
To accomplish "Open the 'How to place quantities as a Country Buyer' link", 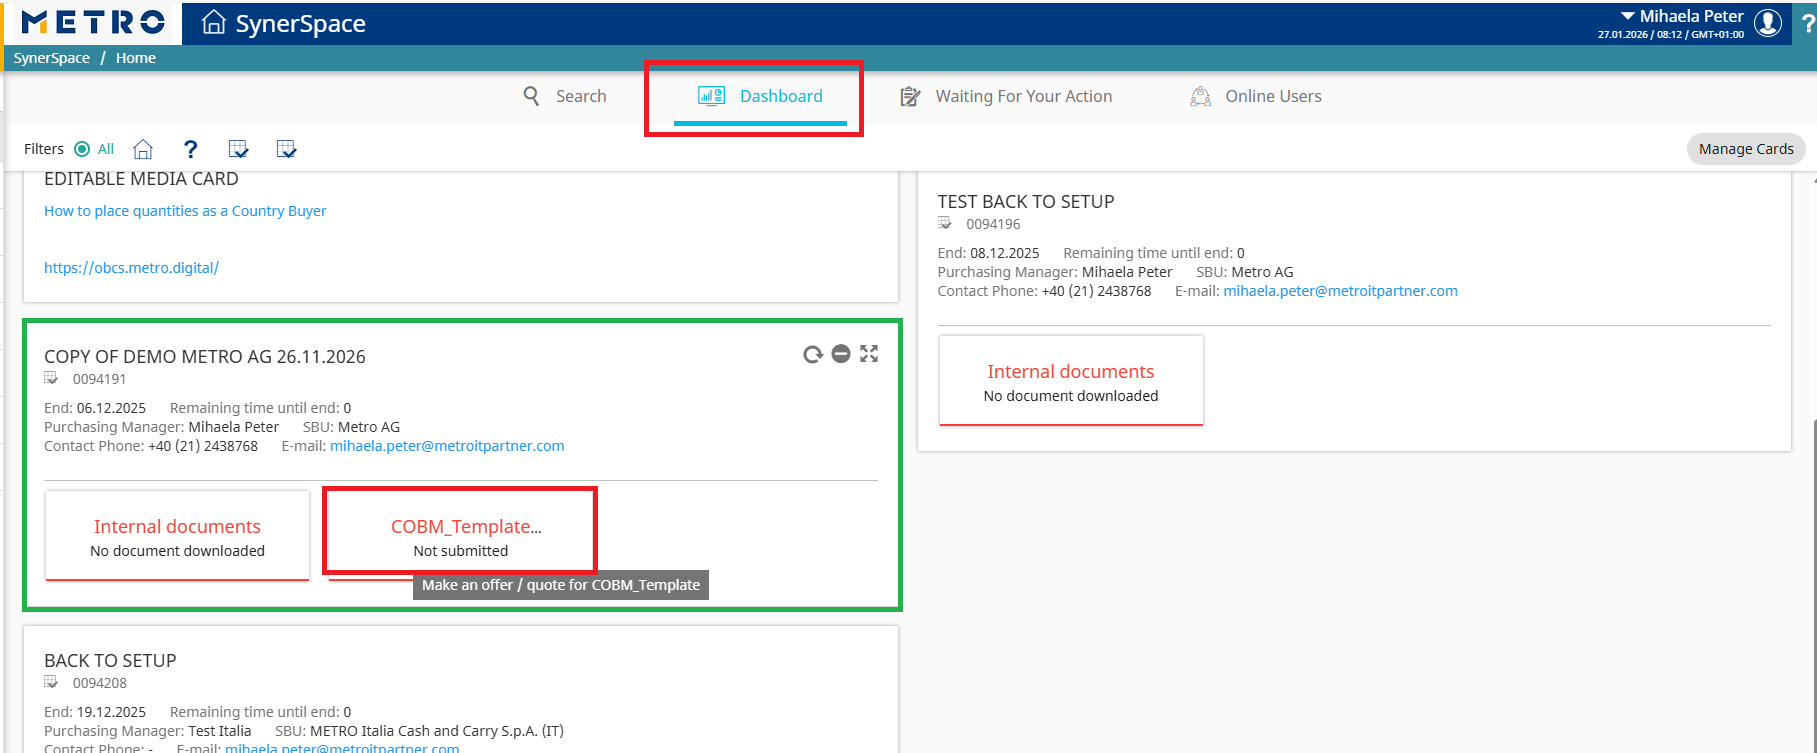I will coord(185,211).
